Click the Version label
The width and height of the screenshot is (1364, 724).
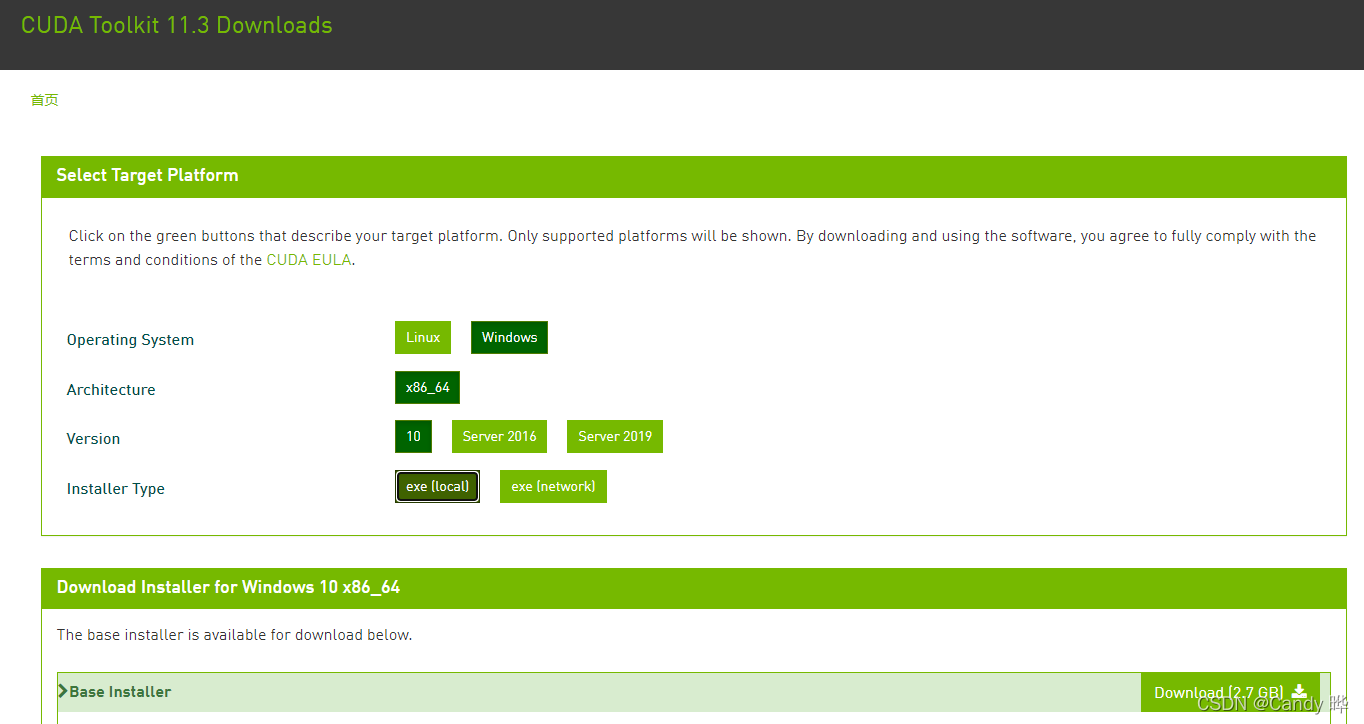click(x=93, y=439)
